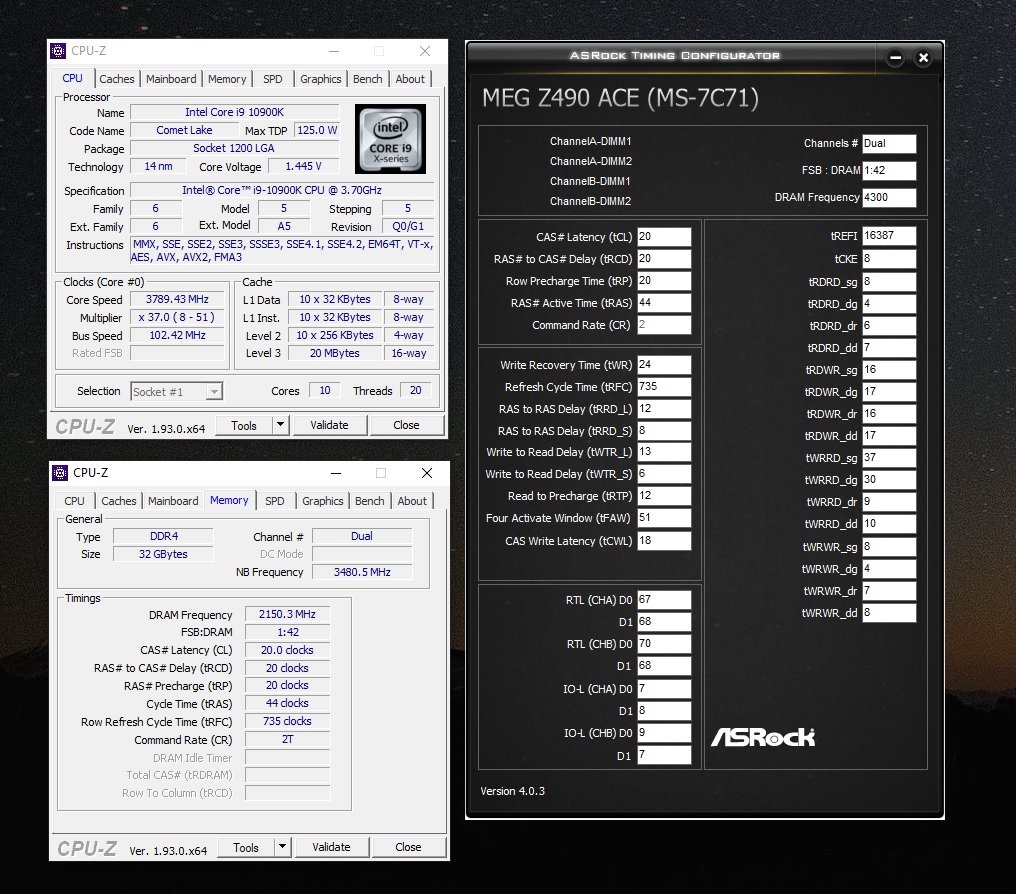The image size is (1016, 894).
Task: Close the bottom CPU-Z window with X
Action: click(x=427, y=473)
